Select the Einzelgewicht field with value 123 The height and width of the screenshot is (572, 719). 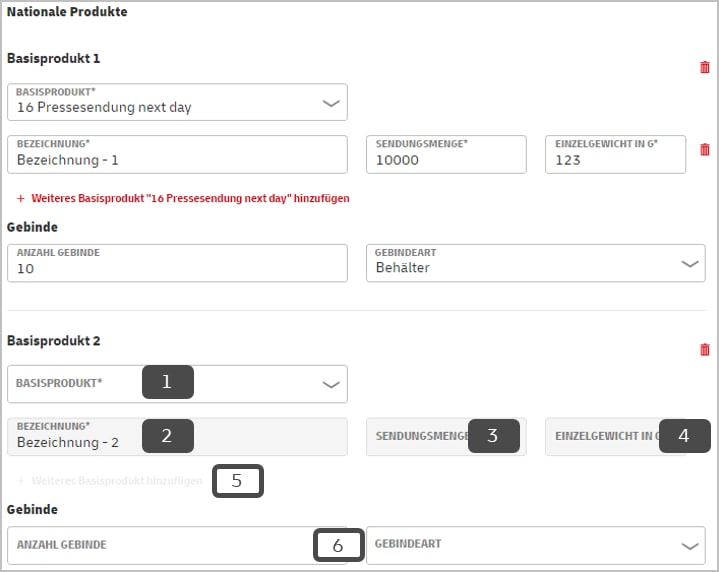coord(615,155)
